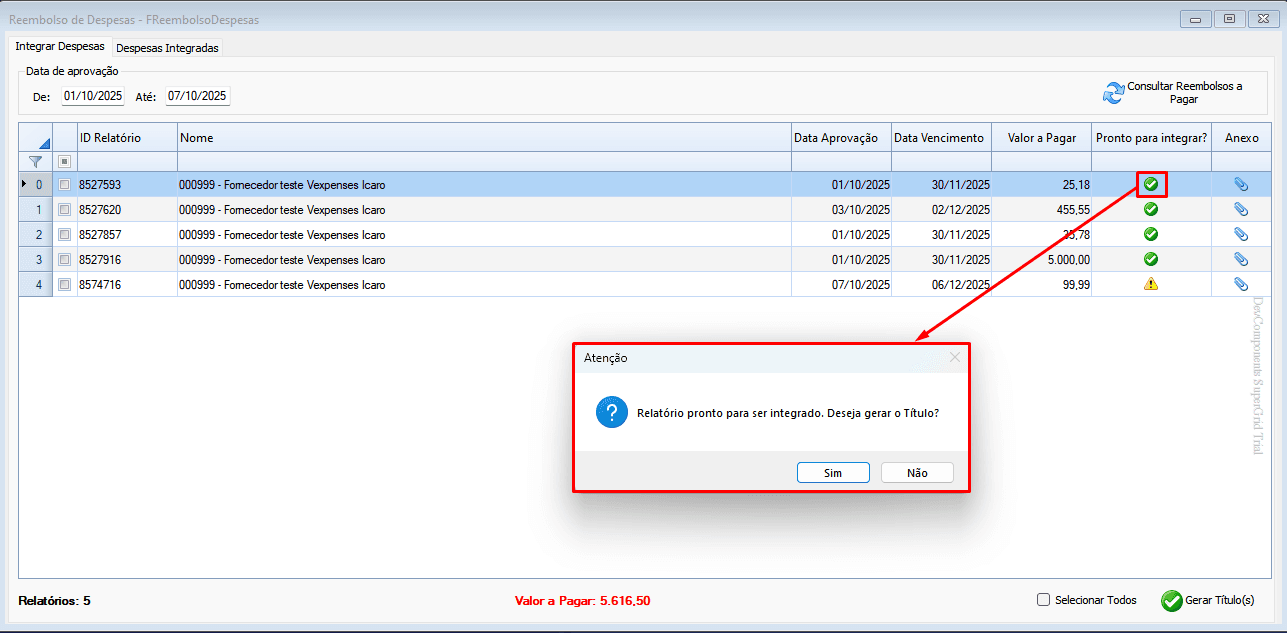Sort by the Data Vencimento column header
Viewport: 1287px width, 633px height.
tap(941, 138)
